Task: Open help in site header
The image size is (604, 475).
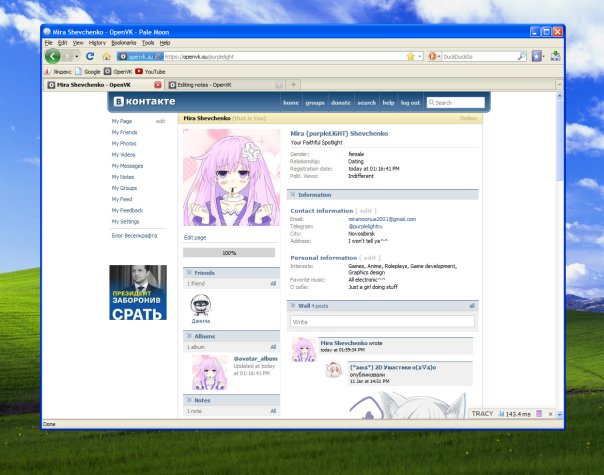Action: pyautogui.click(x=388, y=103)
